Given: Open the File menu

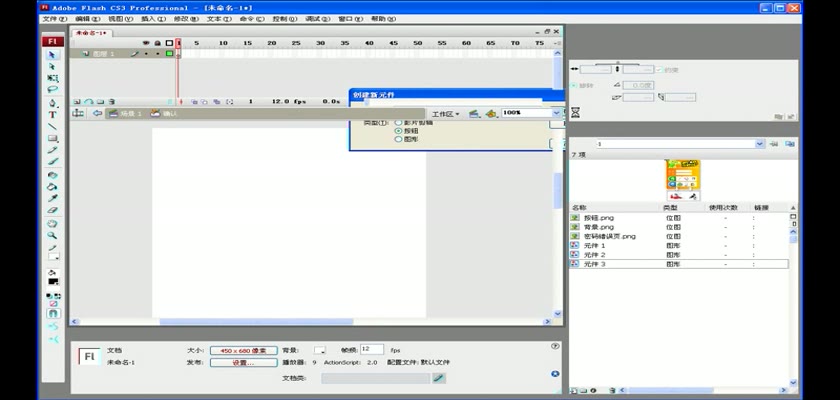Looking at the screenshot, I should click(55, 19).
